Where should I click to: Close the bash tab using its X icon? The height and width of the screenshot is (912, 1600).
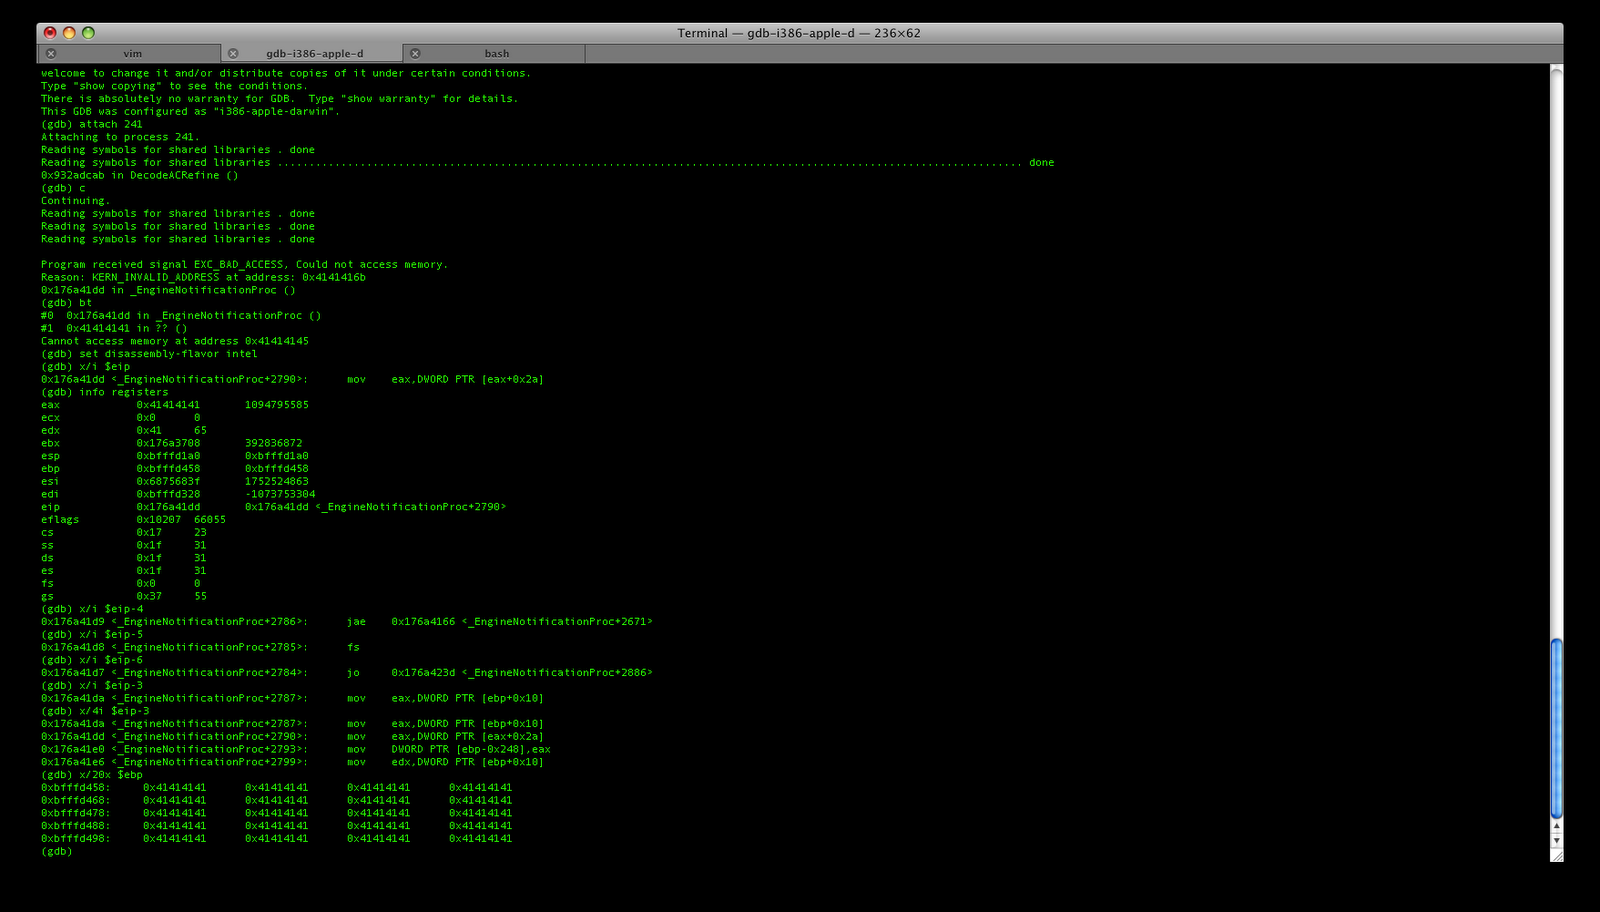pyautogui.click(x=414, y=53)
